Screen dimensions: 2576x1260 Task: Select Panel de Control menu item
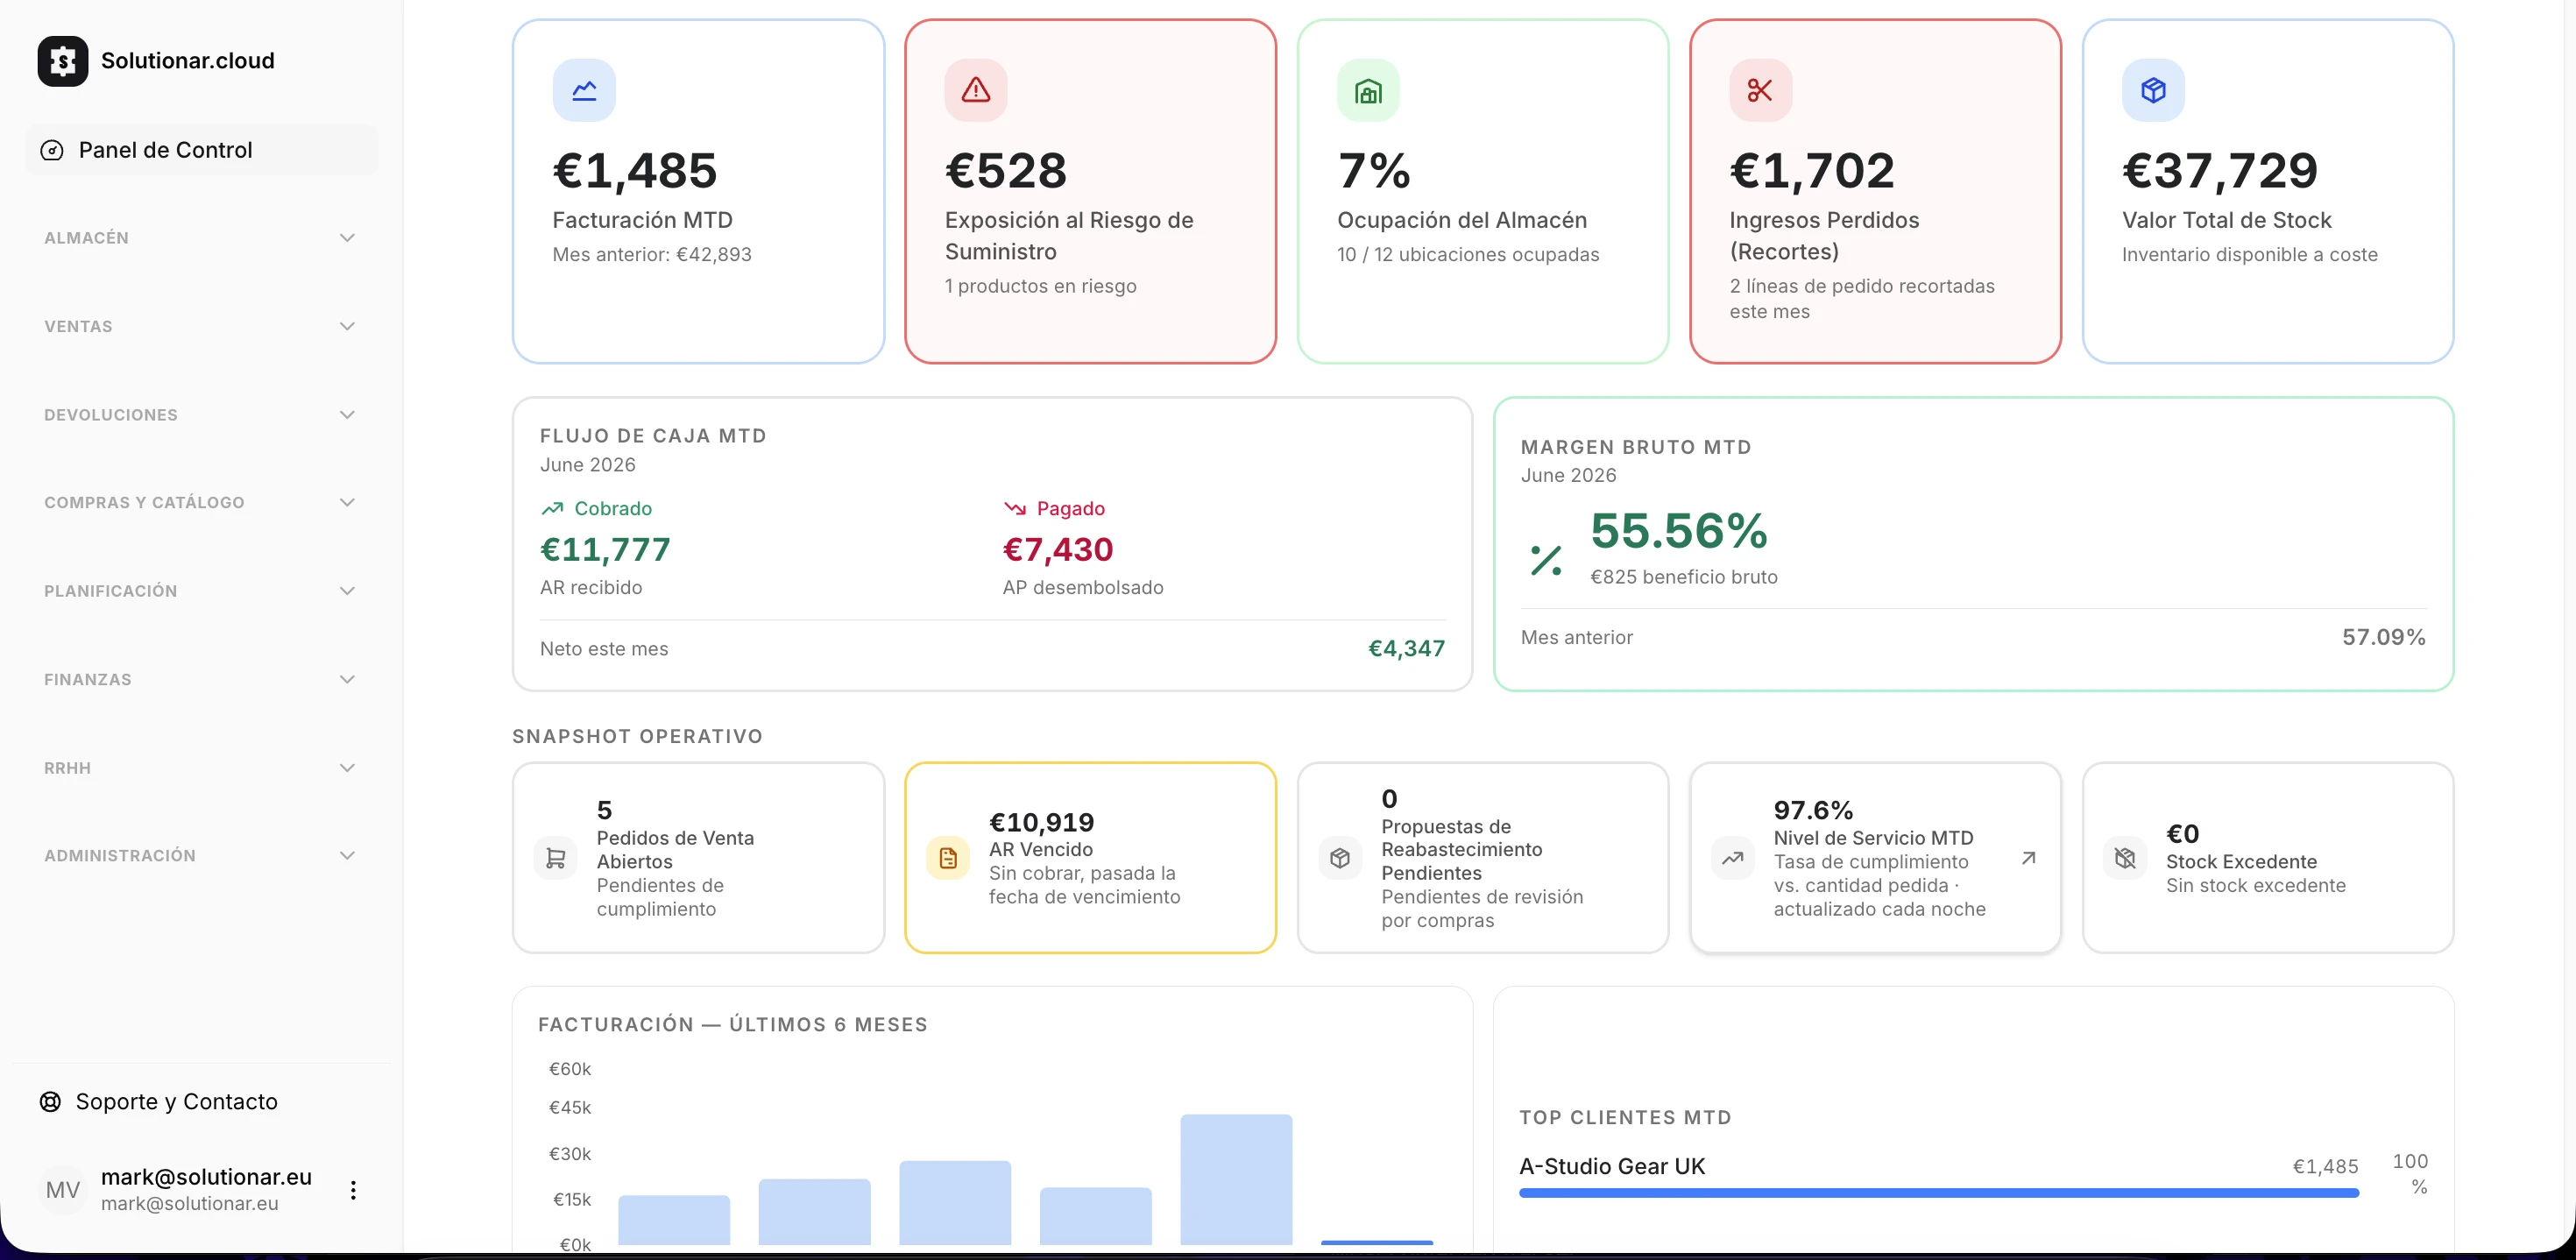(200, 150)
